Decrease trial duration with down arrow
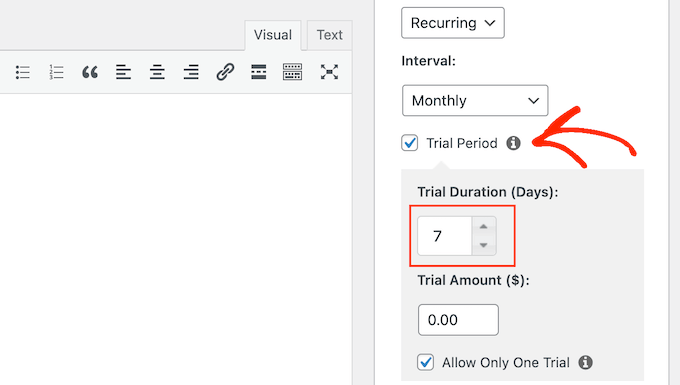The image size is (680, 385). click(484, 245)
